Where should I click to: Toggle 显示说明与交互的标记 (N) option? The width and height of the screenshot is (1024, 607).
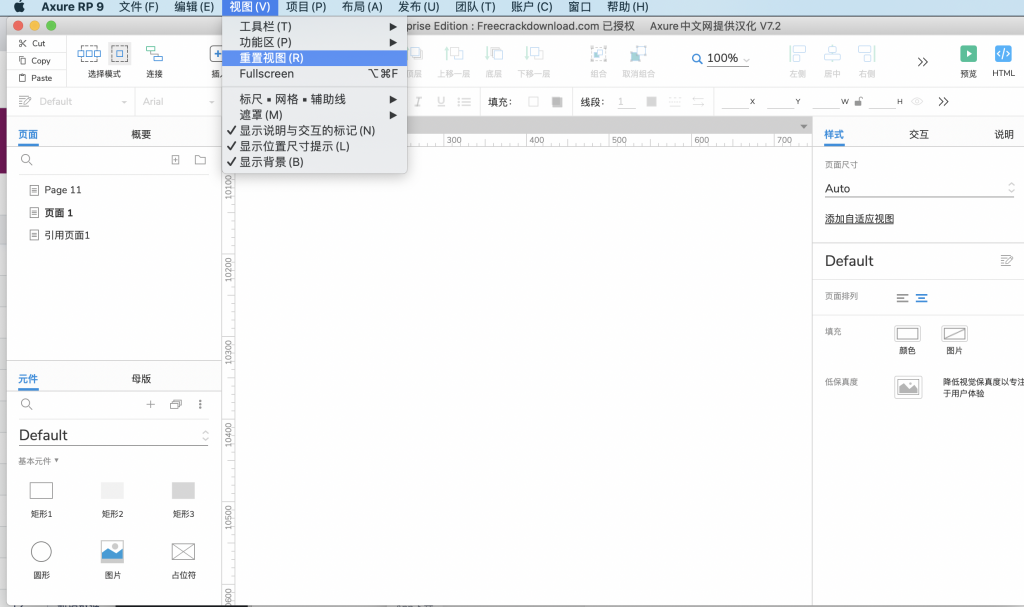coord(307,130)
